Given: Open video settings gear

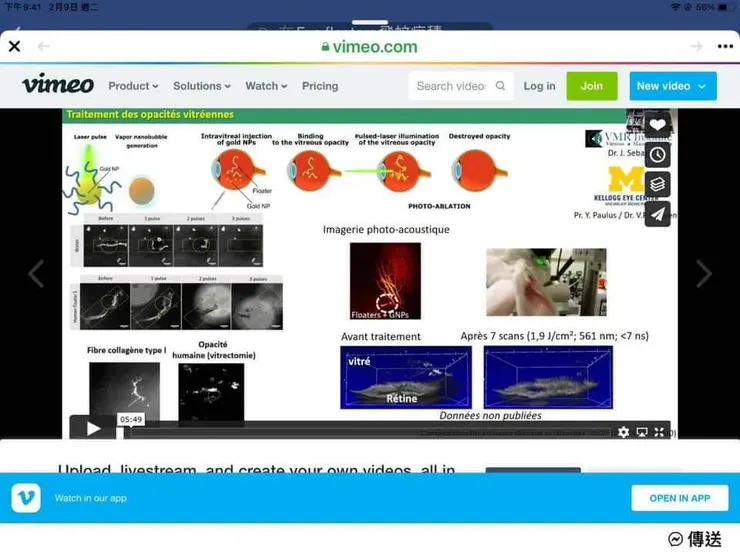Looking at the screenshot, I should [623, 432].
